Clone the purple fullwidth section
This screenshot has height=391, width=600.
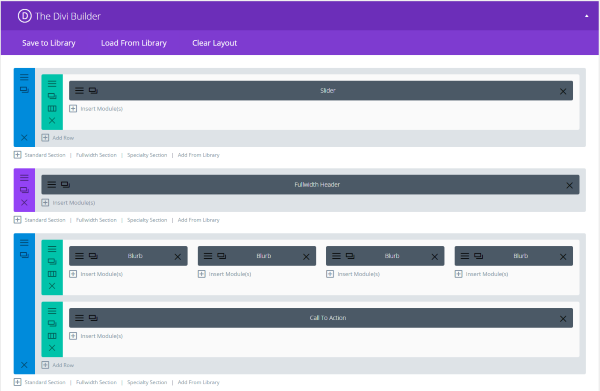point(24,190)
